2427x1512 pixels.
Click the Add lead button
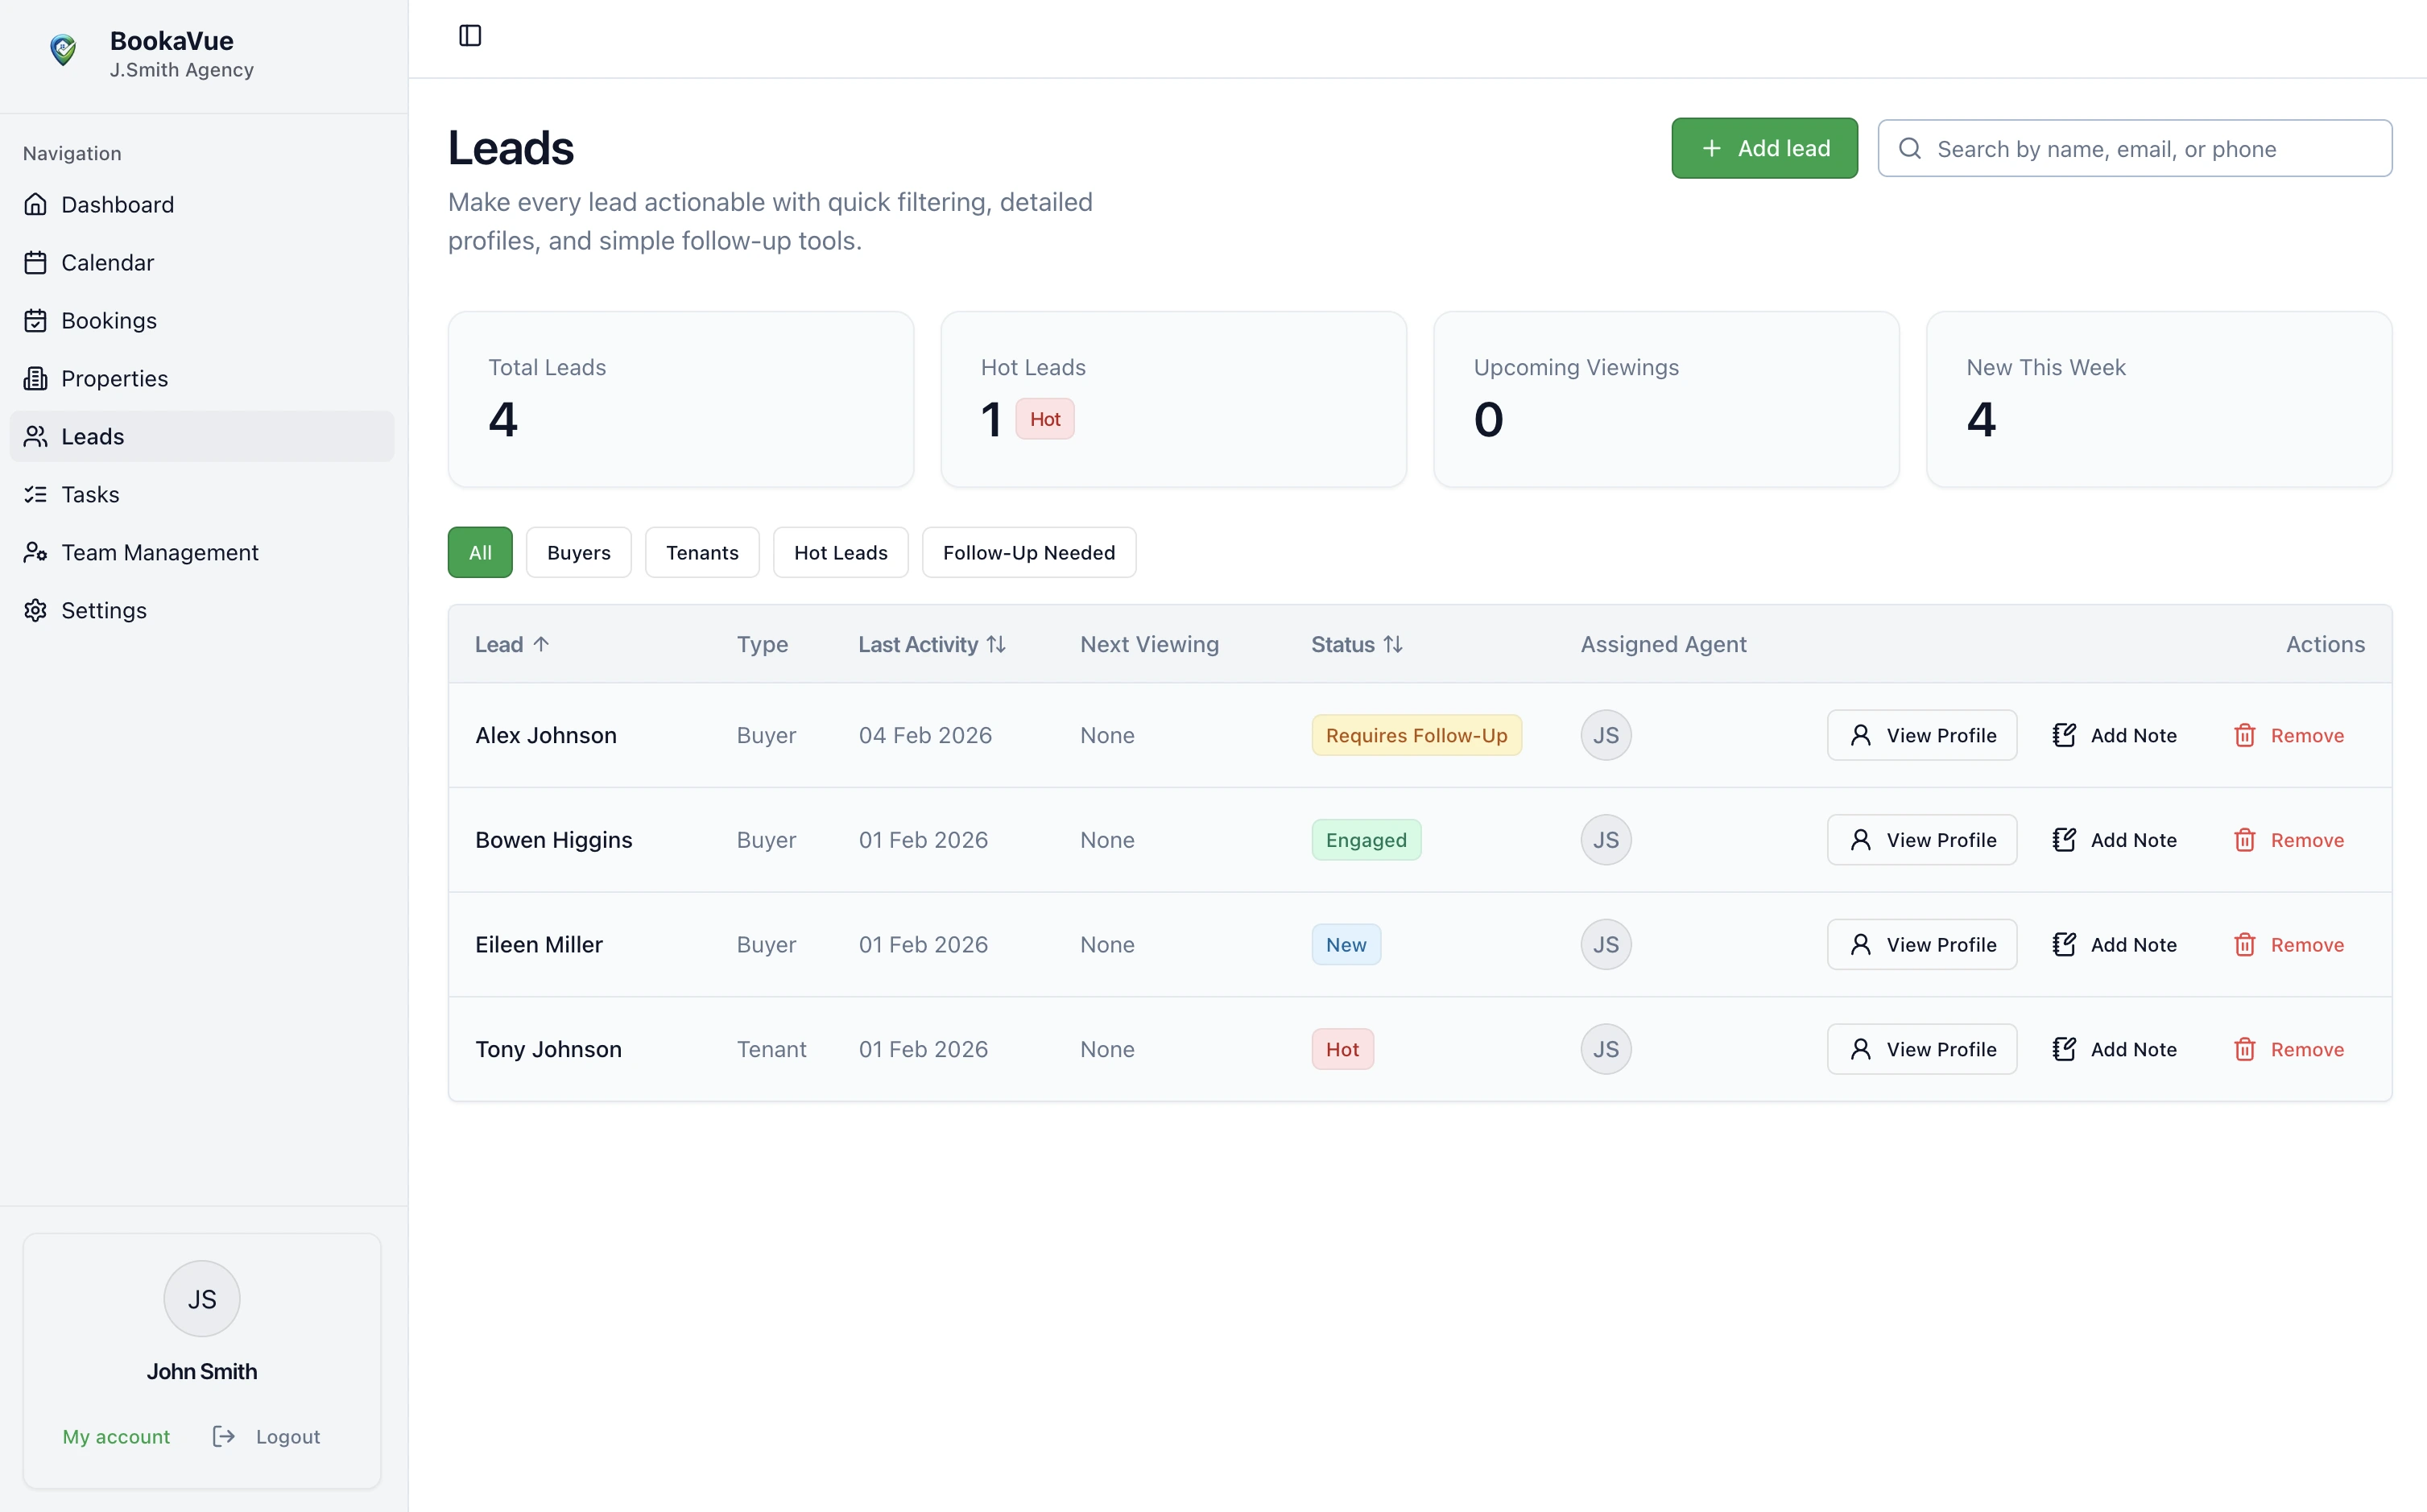pos(1764,147)
